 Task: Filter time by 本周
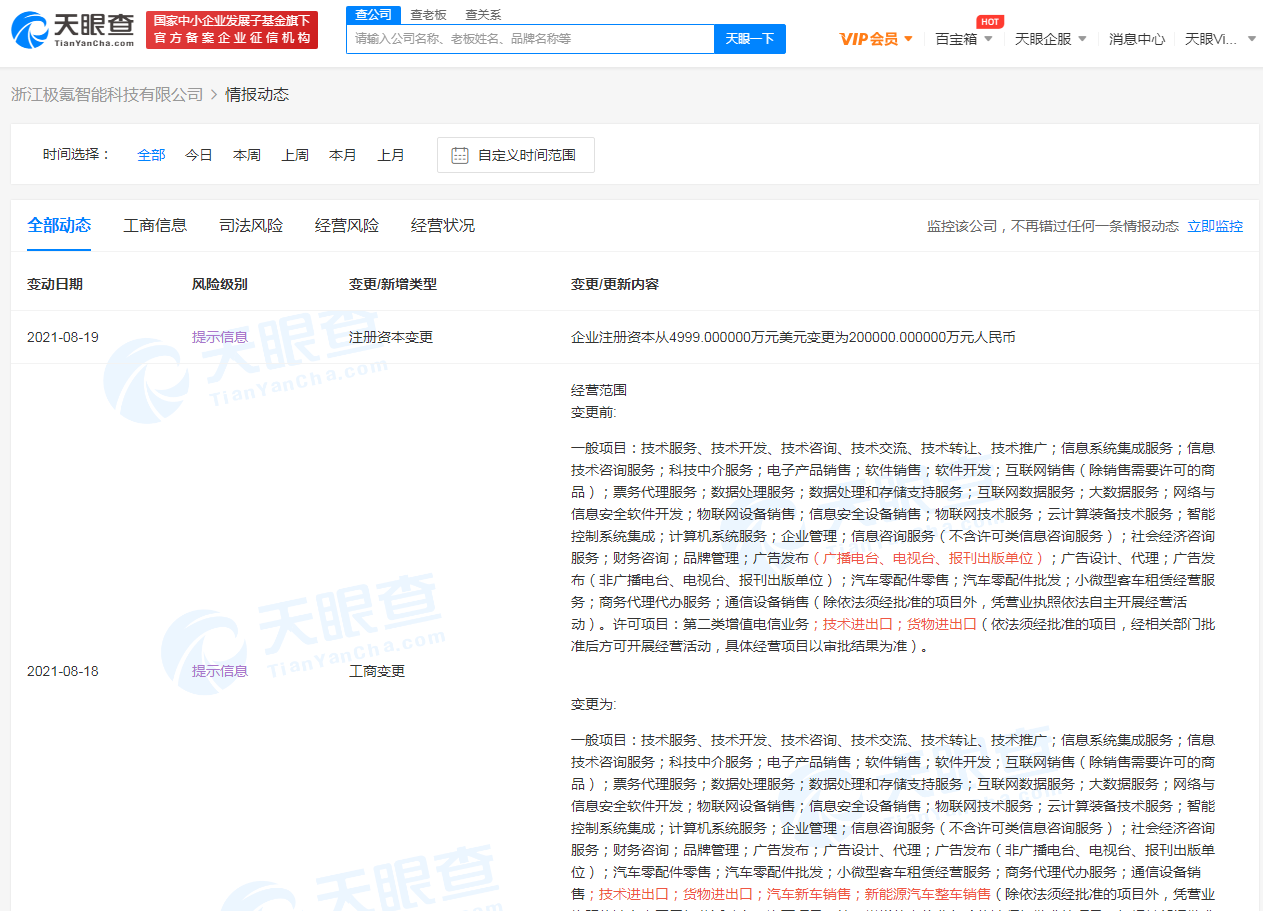coord(247,155)
